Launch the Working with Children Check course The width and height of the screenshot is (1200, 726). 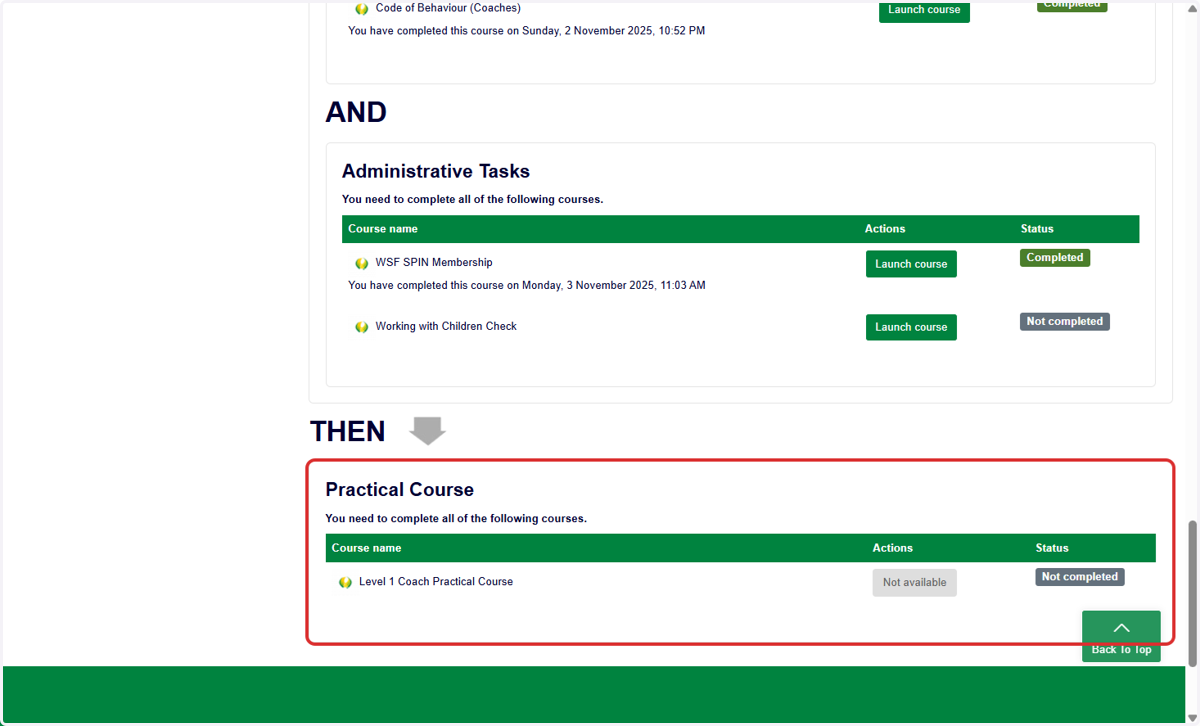coord(911,327)
